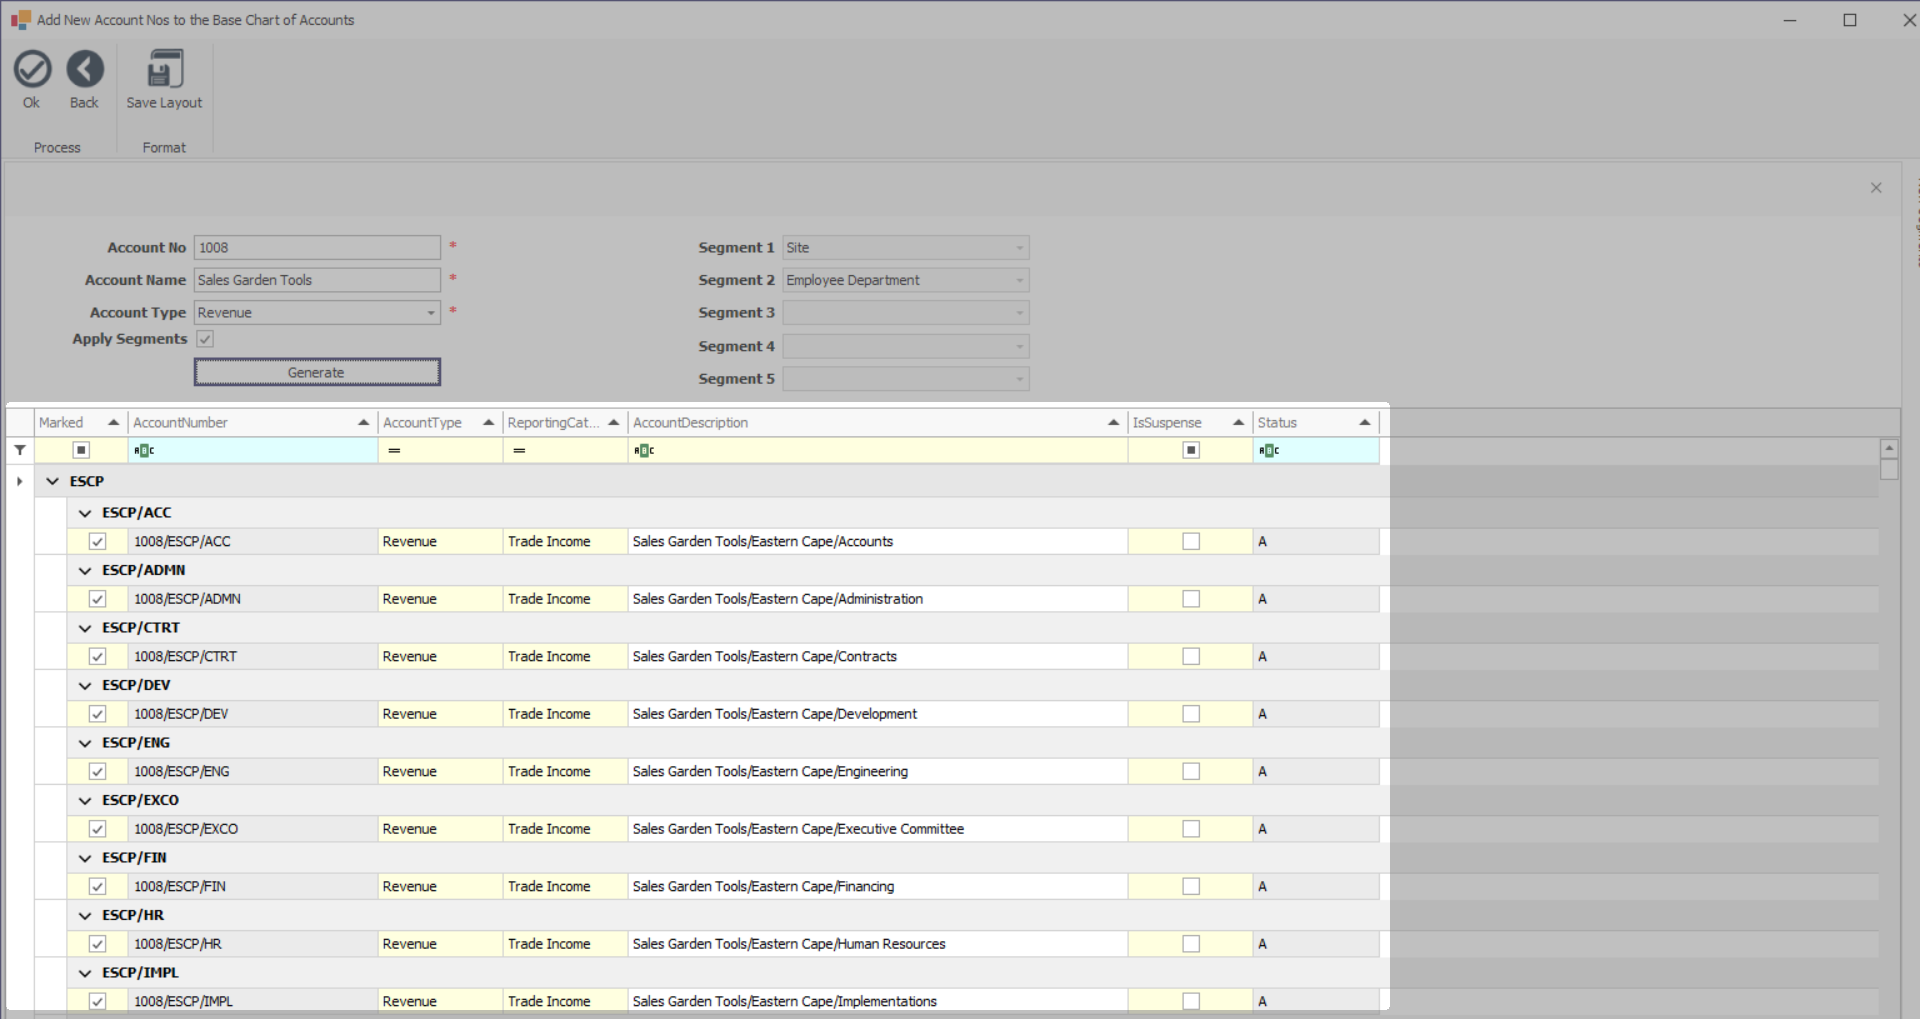This screenshot has height=1019, width=1920.
Task: Click the ReportingCat... column header
Action: (565, 423)
